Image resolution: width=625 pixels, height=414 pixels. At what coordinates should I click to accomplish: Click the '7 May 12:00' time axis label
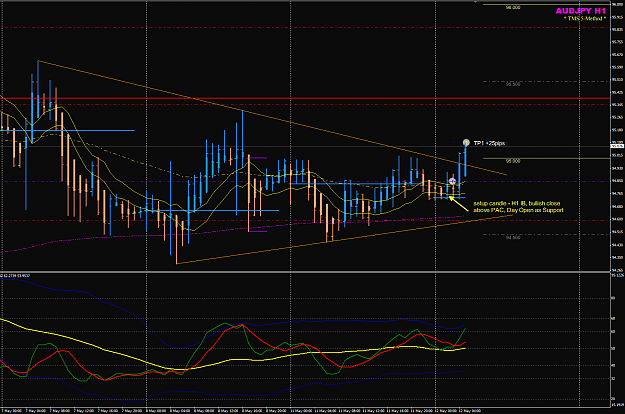84,410
